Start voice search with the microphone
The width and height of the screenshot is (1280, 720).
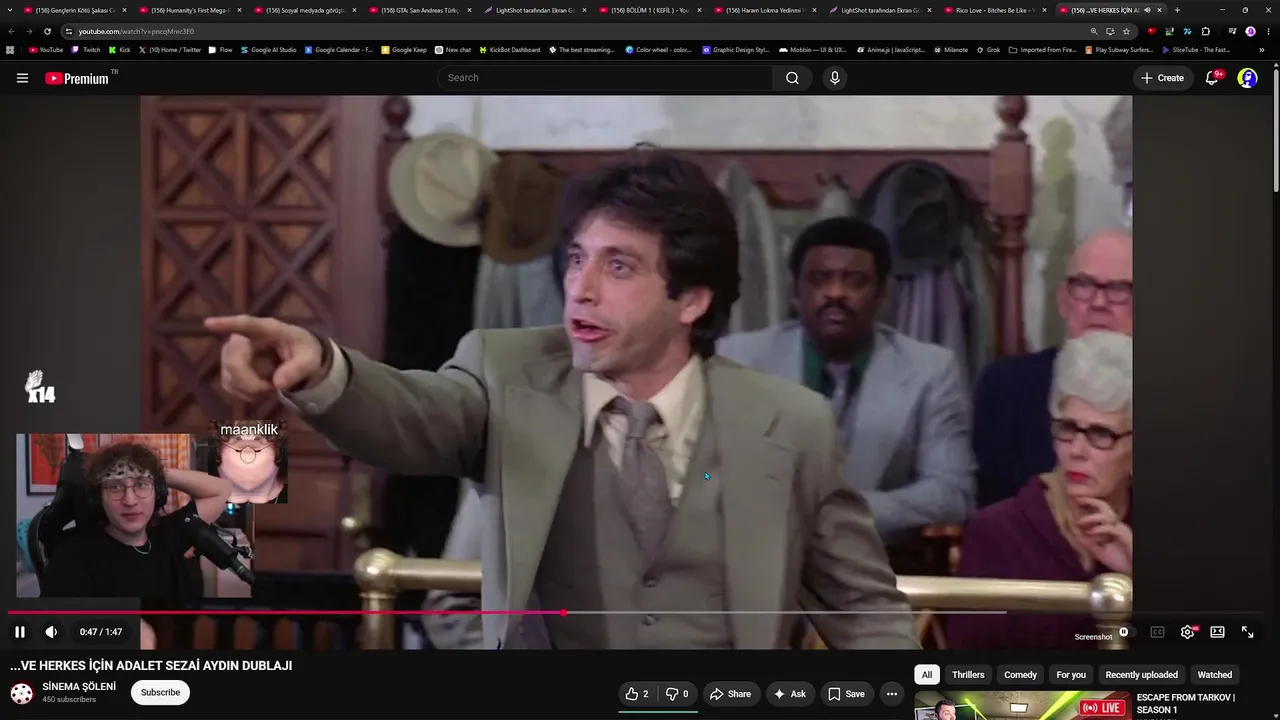835,78
